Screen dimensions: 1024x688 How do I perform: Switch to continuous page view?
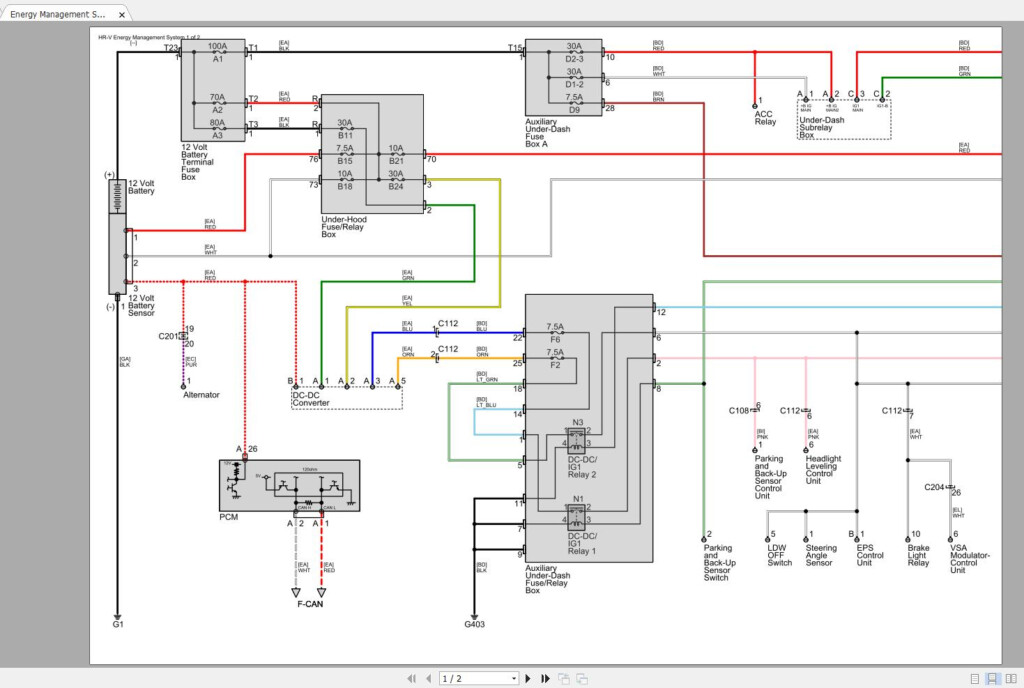point(992,679)
